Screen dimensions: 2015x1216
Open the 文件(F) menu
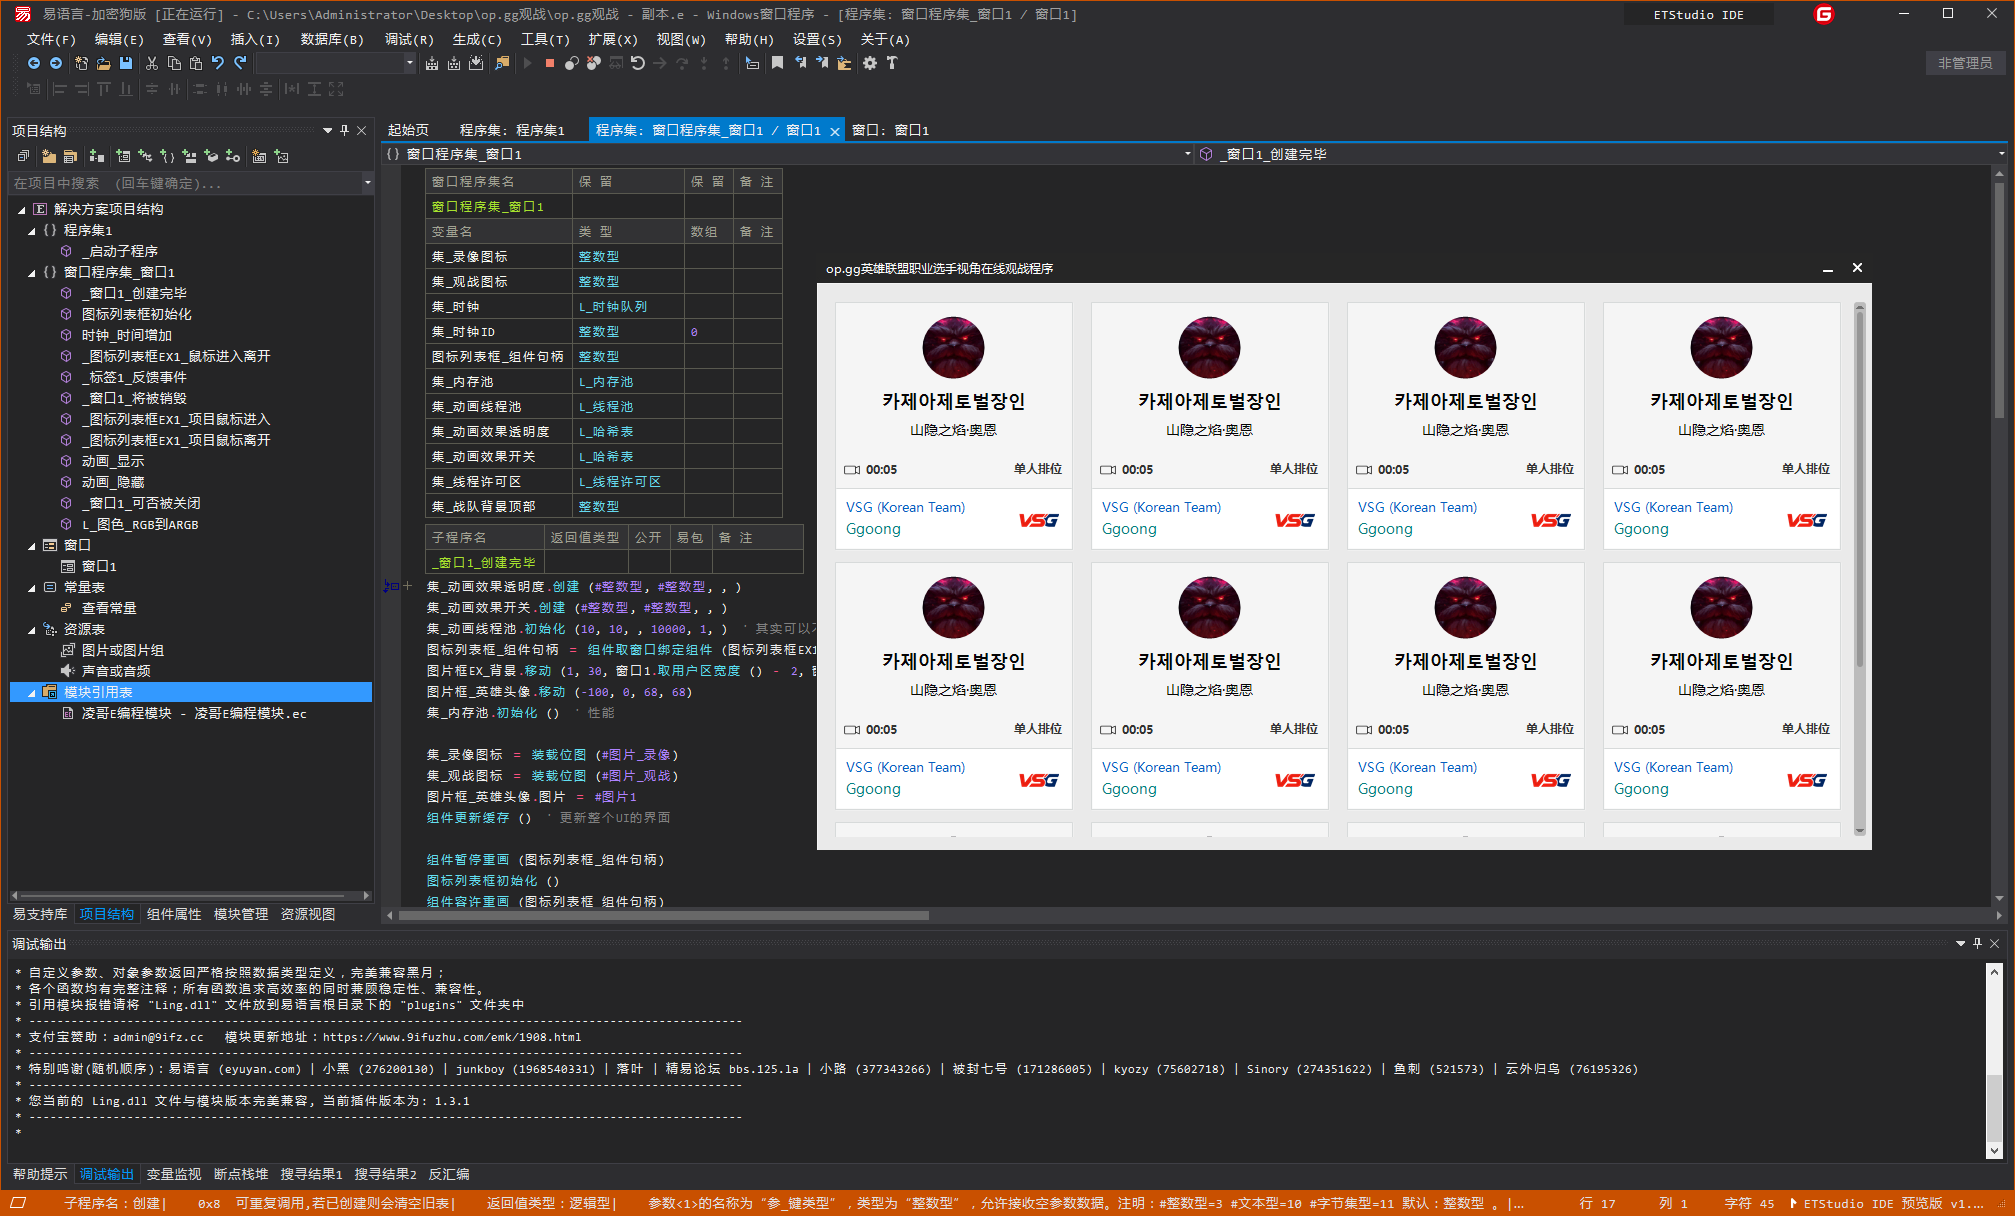click(x=51, y=39)
